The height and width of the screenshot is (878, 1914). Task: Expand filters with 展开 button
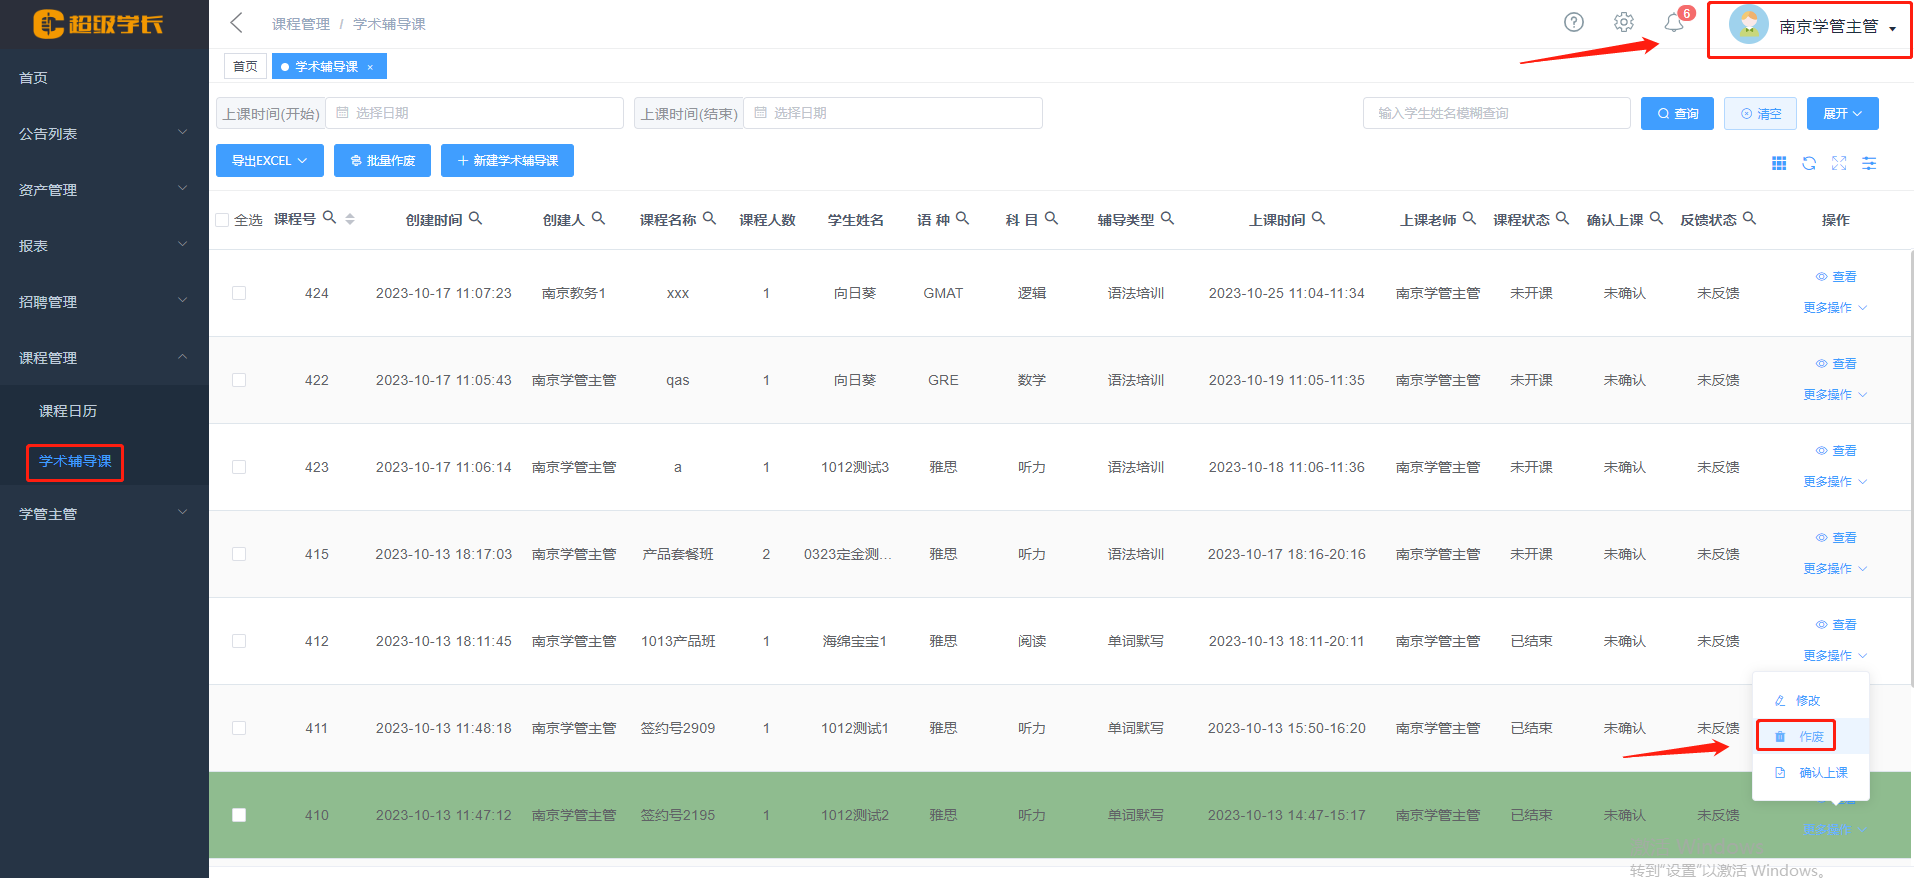click(x=1841, y=114)
